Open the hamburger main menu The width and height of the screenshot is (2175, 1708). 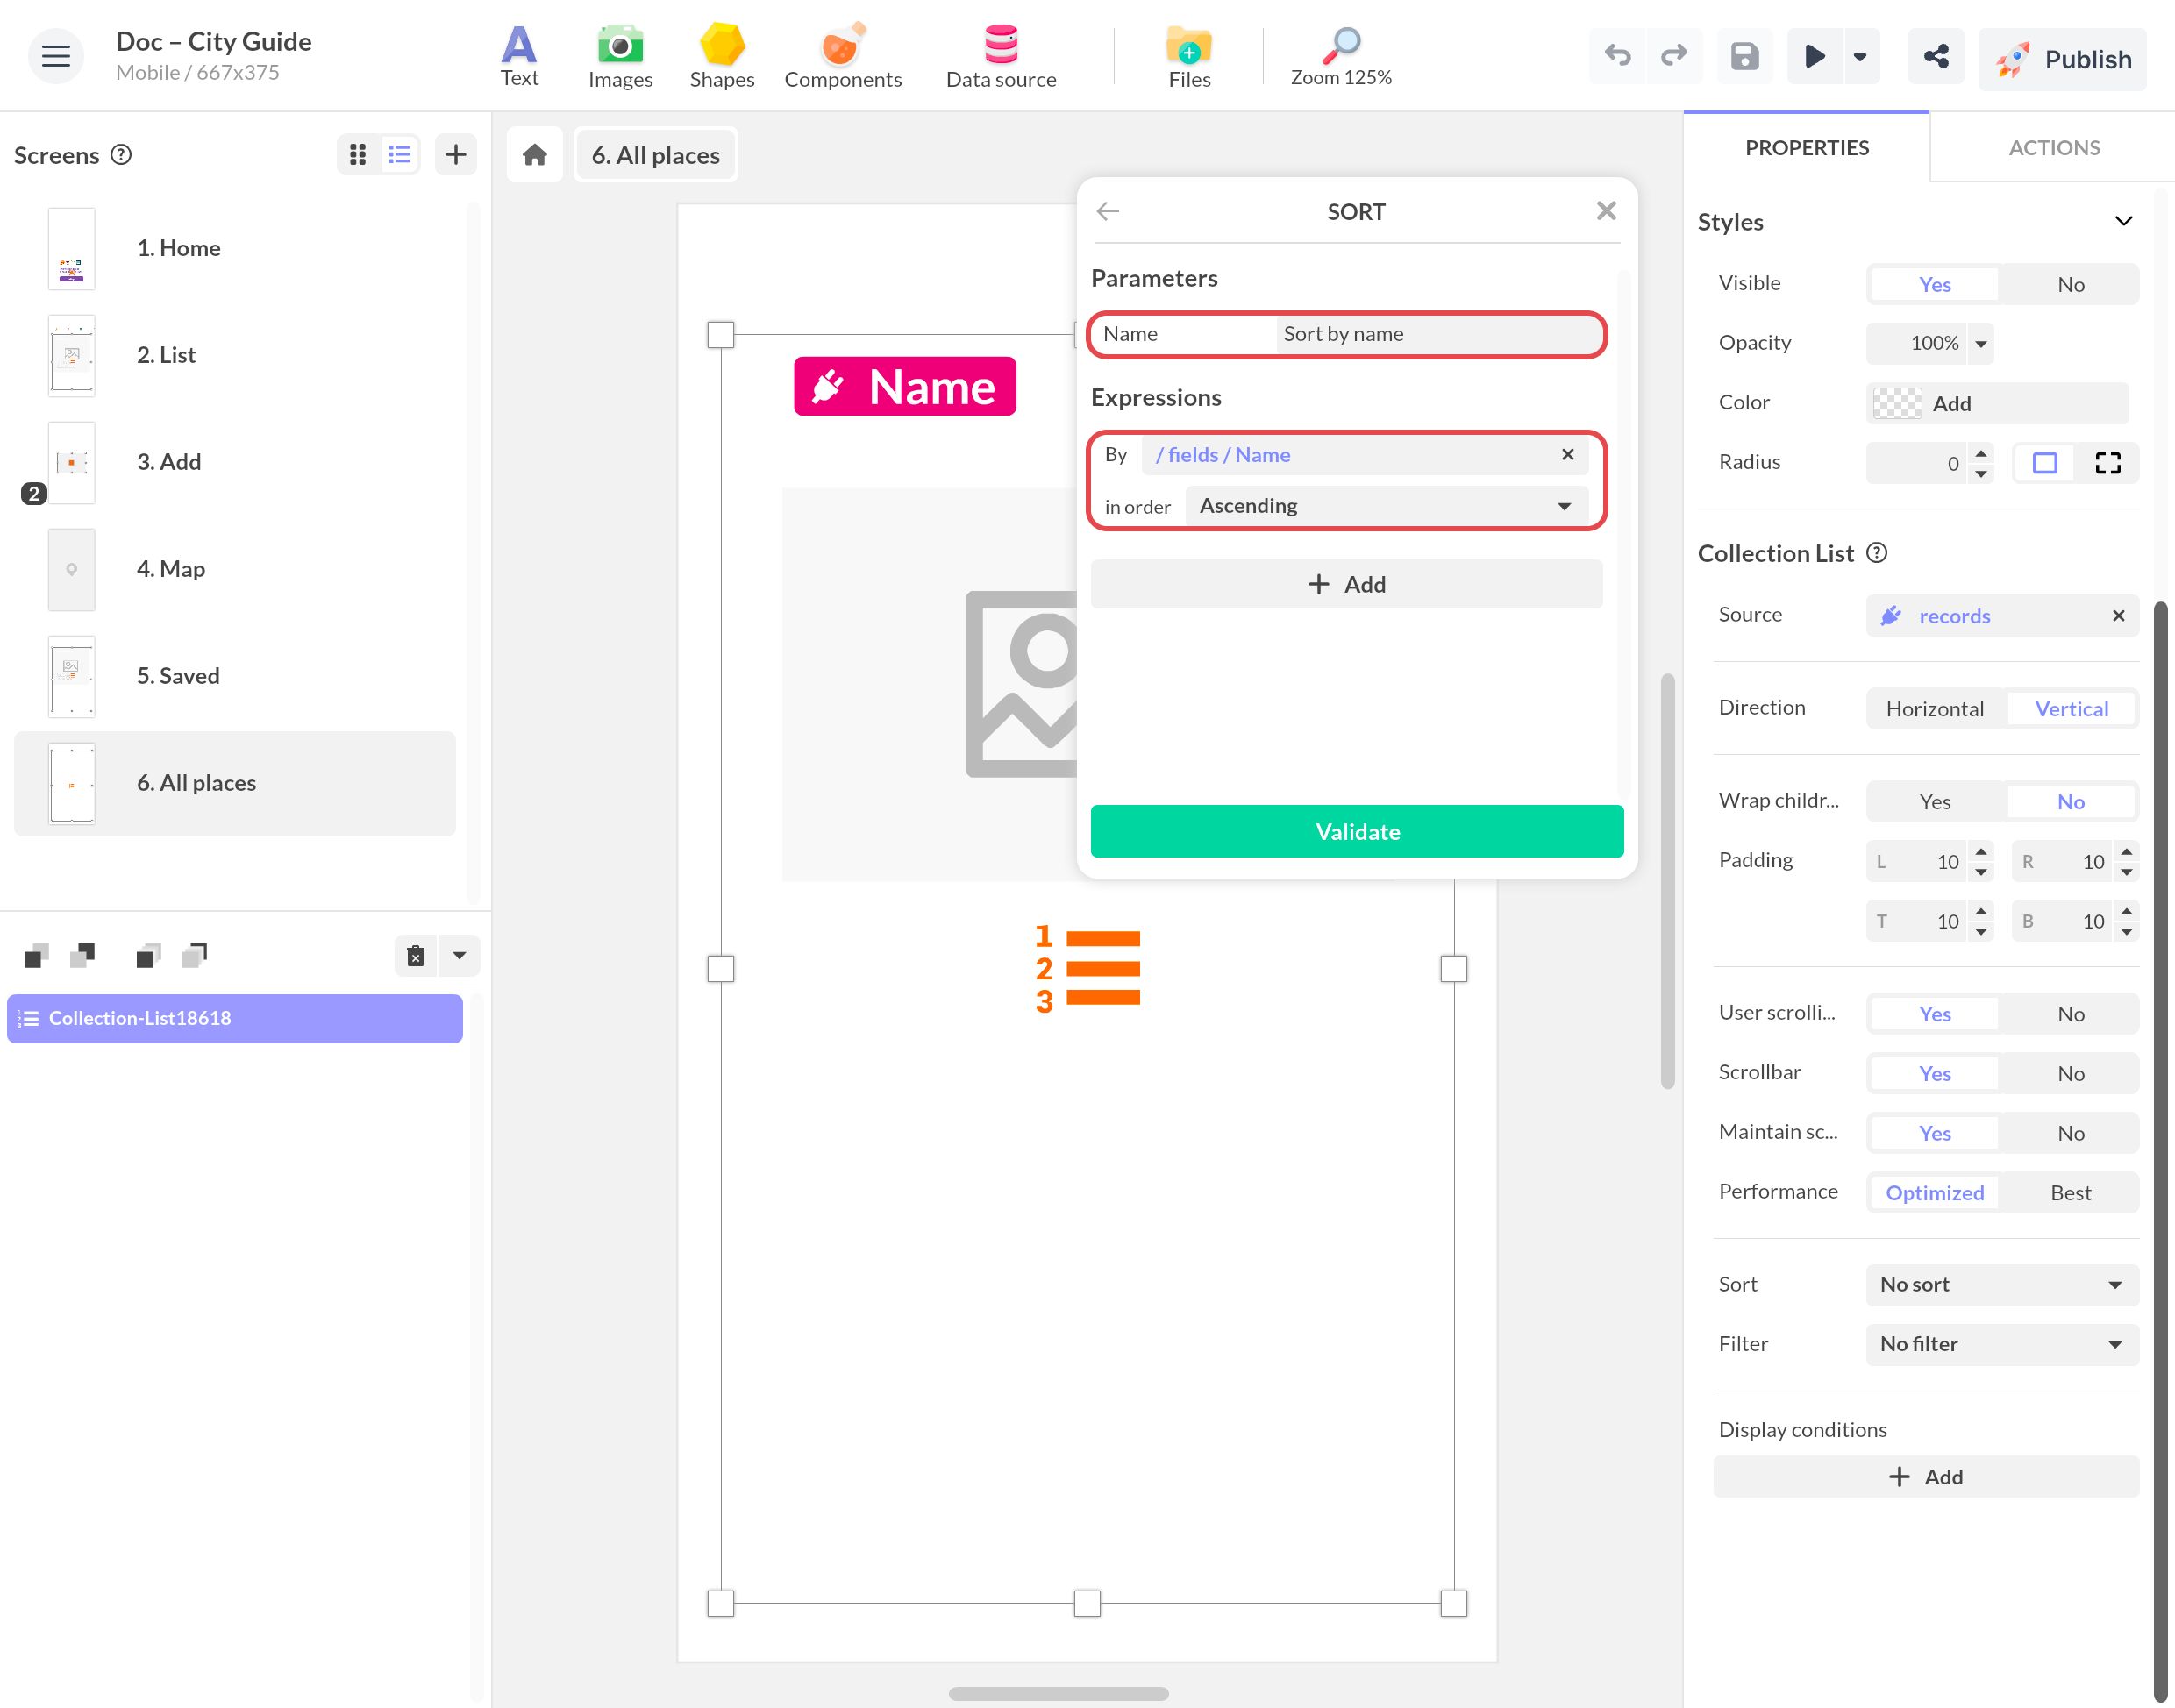coord(55,56)
